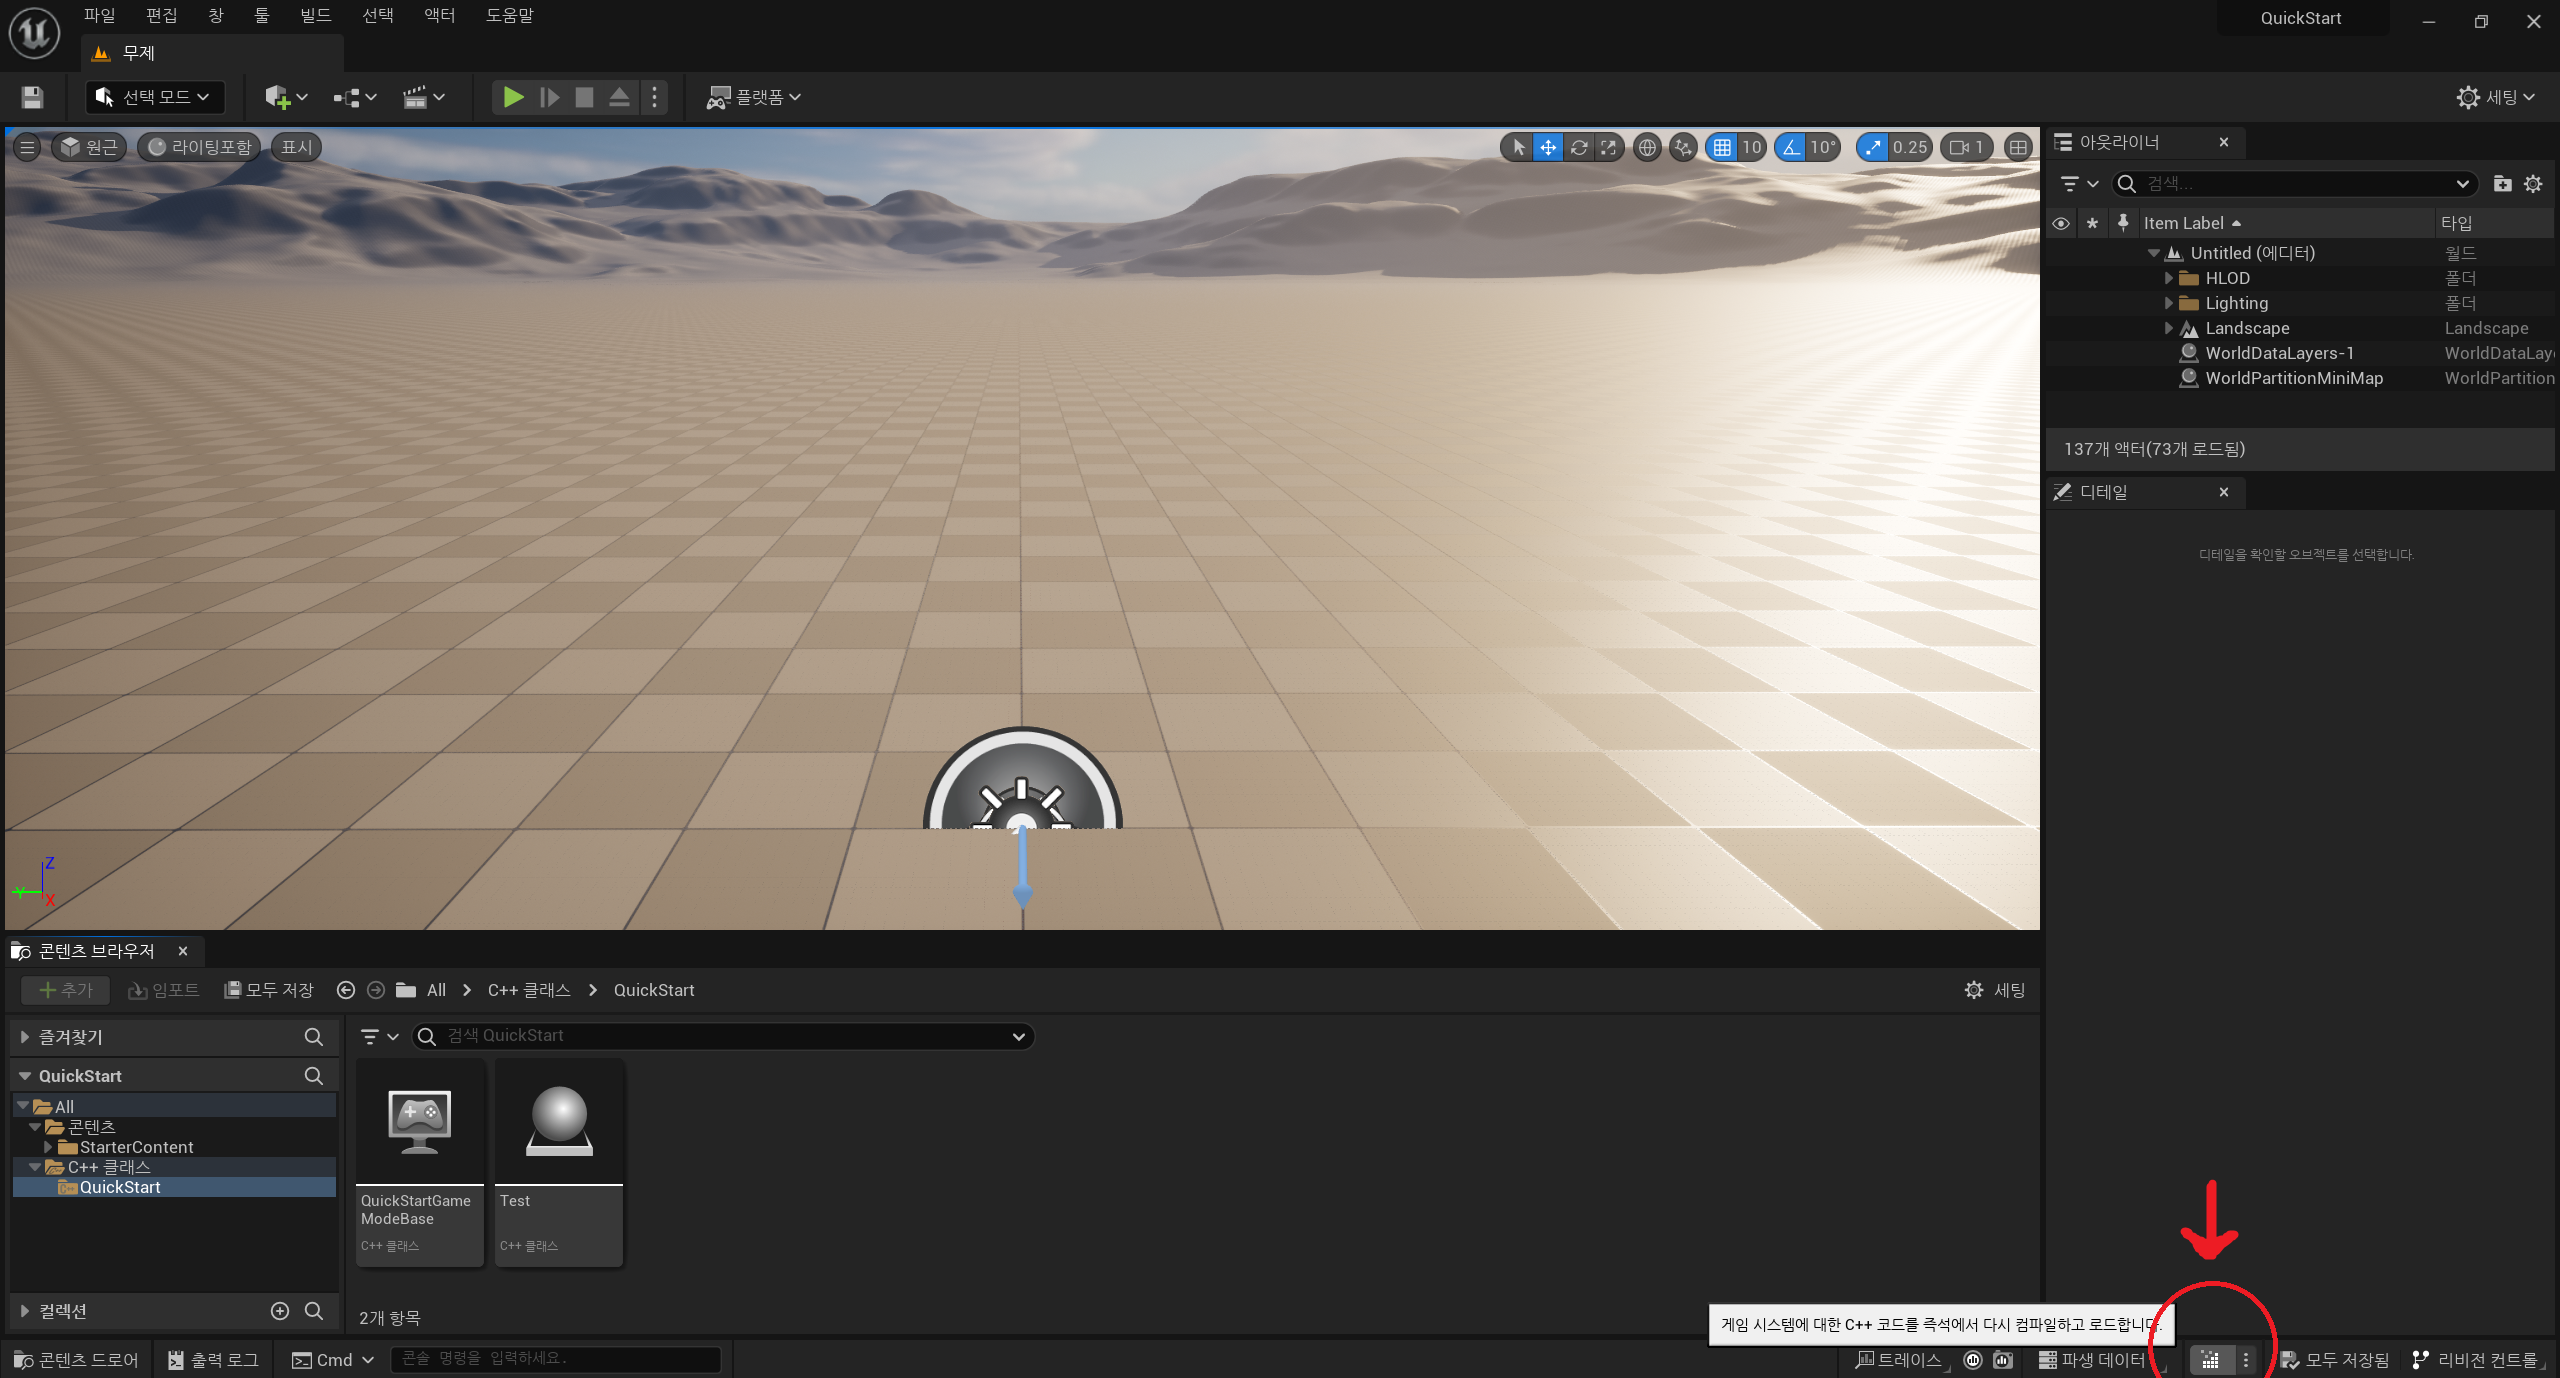The height and width of the screenshot is (1378, 2560).
Task: Click the Save current level floppy icon
Action: 32,97
